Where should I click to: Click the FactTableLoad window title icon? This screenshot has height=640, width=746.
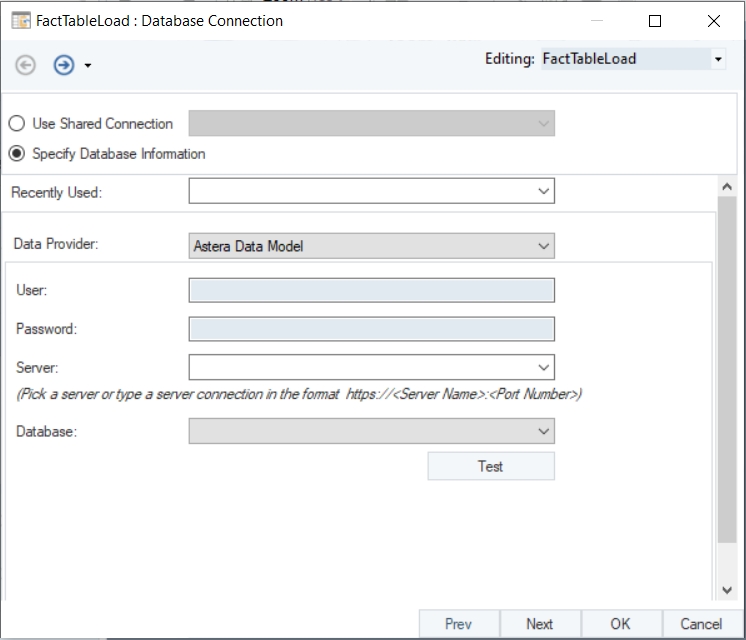point(20,20)
